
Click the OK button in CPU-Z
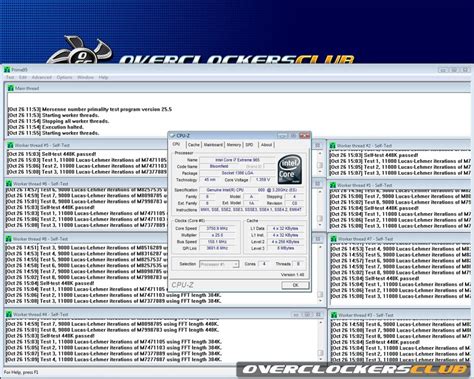point(295,285)
